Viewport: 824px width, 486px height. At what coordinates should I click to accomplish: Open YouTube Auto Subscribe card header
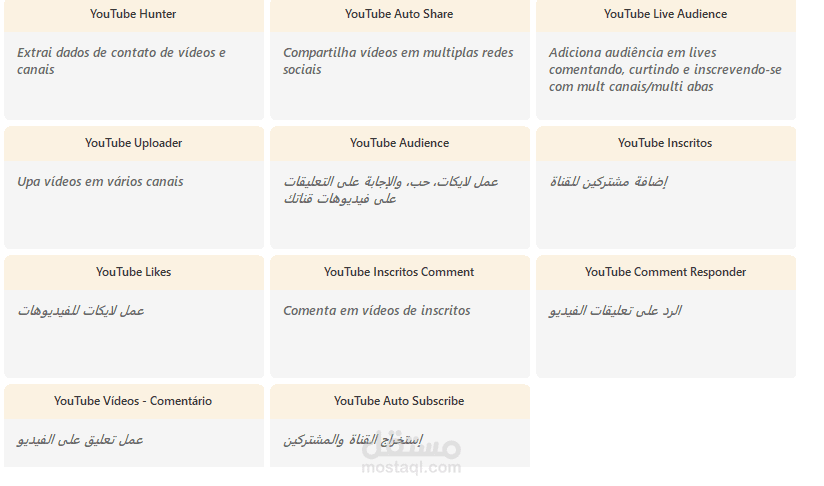(399, 401)
